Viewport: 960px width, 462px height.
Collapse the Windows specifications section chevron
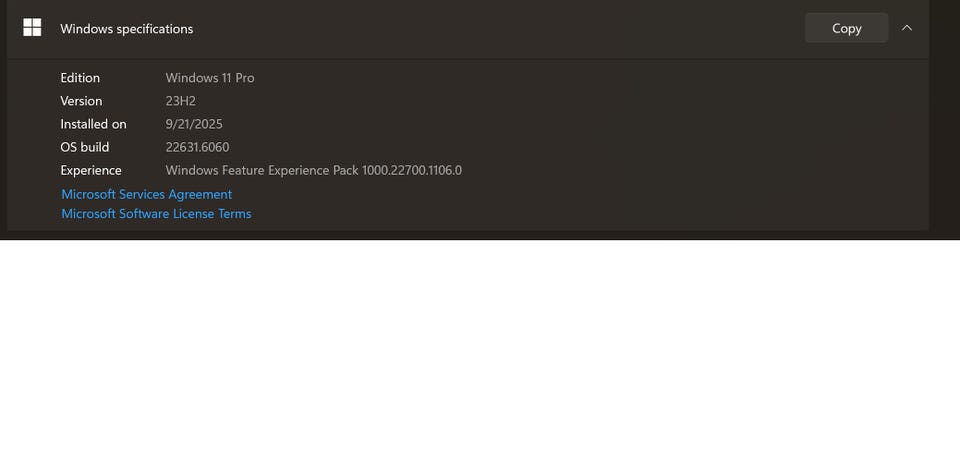tap(907, 28)
